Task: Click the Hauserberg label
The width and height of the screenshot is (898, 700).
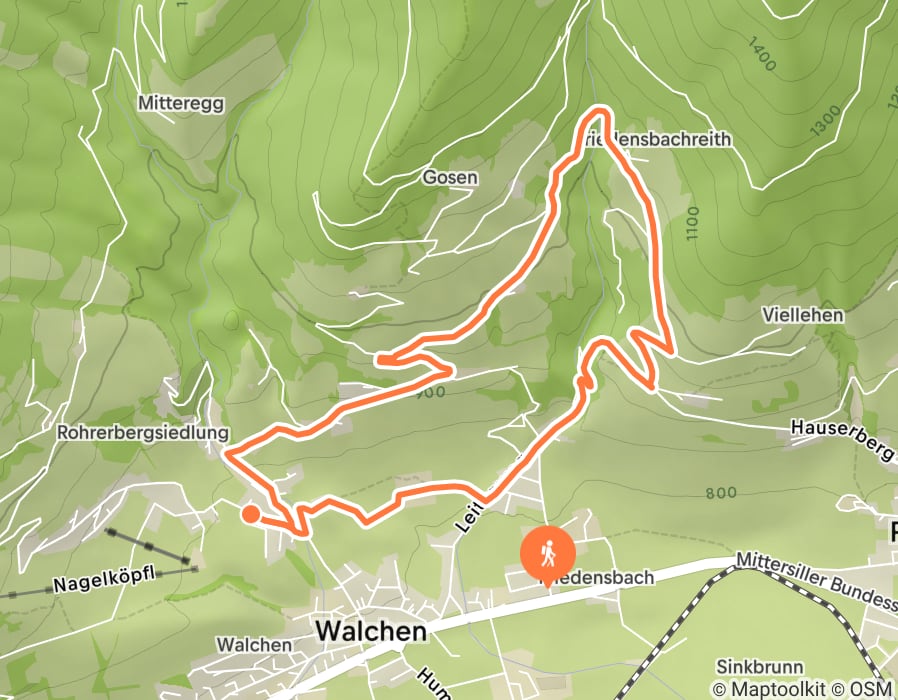Action: [842, 439]
